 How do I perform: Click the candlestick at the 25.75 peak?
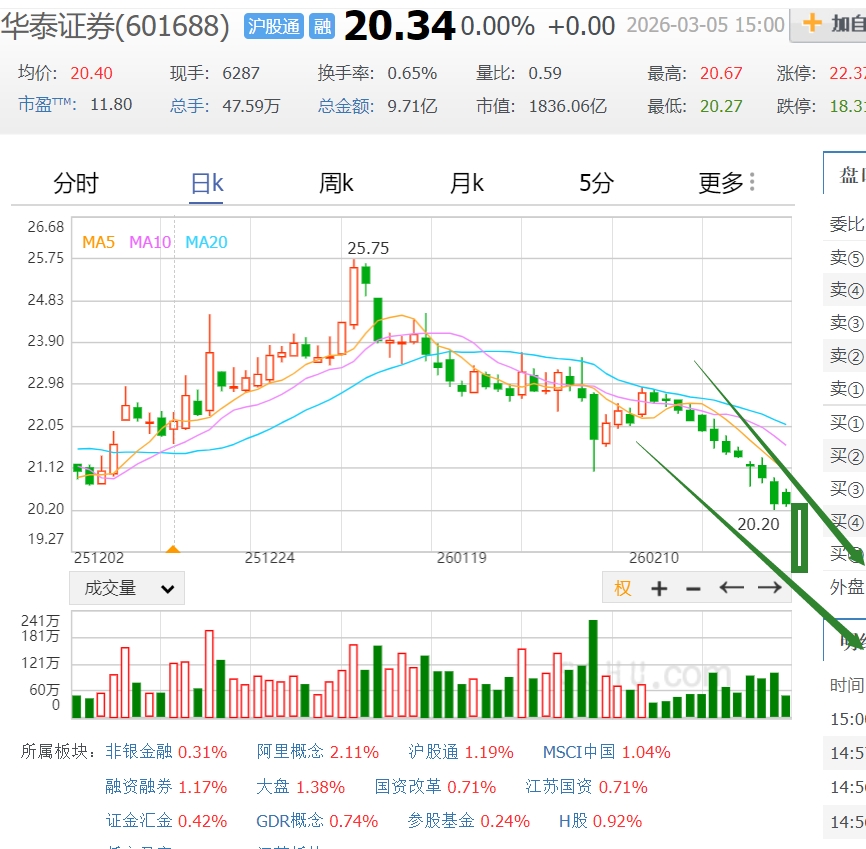click(353, 296)
